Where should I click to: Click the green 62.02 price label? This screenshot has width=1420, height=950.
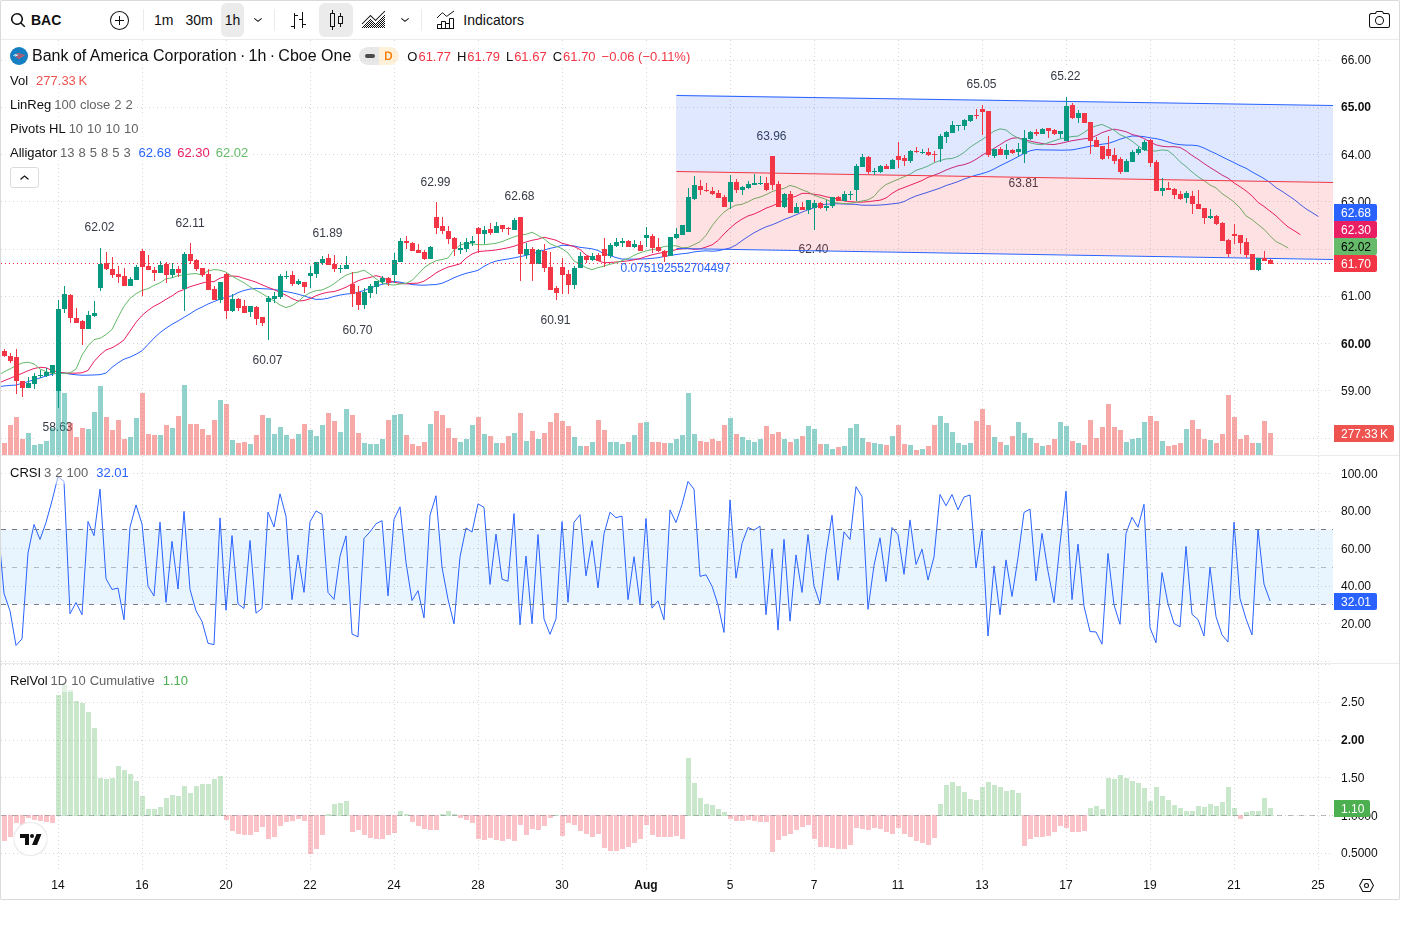(x=1355, y=247)
